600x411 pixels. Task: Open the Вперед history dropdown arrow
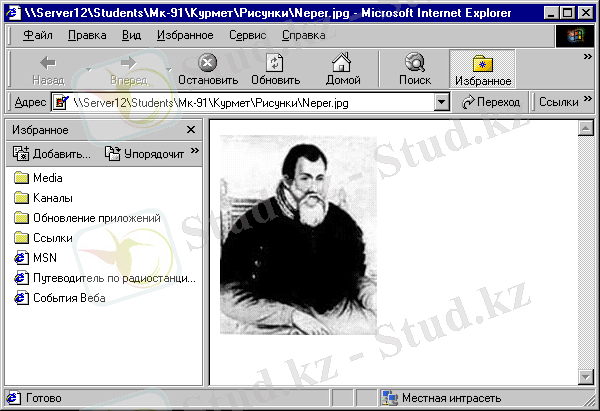tap(169, 70)
